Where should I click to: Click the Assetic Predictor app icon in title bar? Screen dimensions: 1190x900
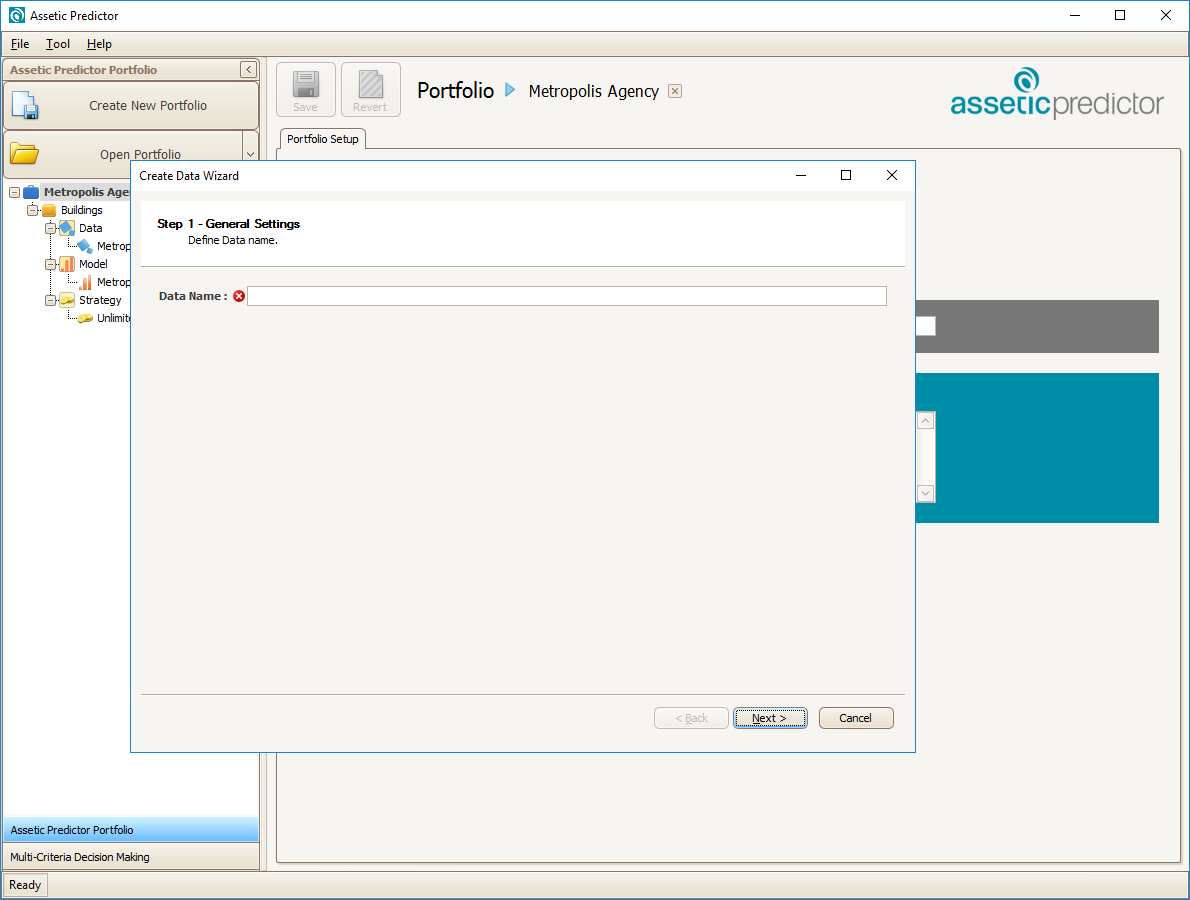coord(17,15)
